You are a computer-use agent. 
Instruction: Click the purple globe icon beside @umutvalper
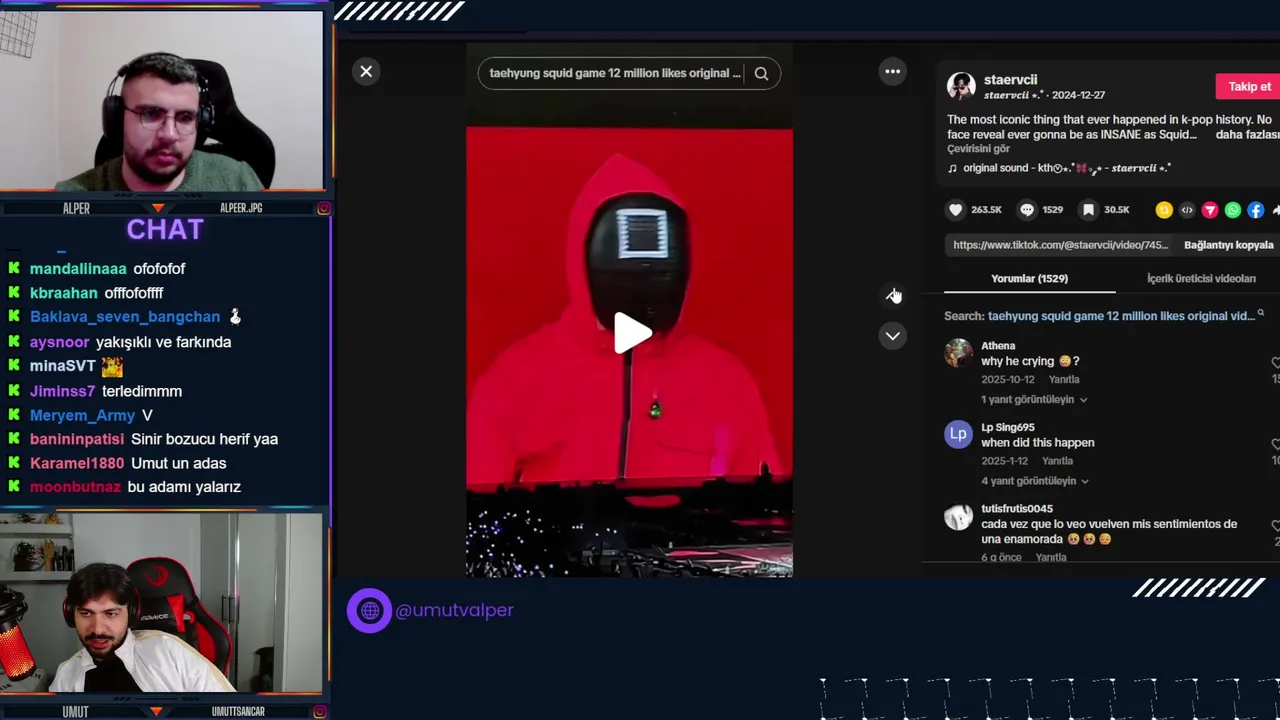click(x=369, y=610)
